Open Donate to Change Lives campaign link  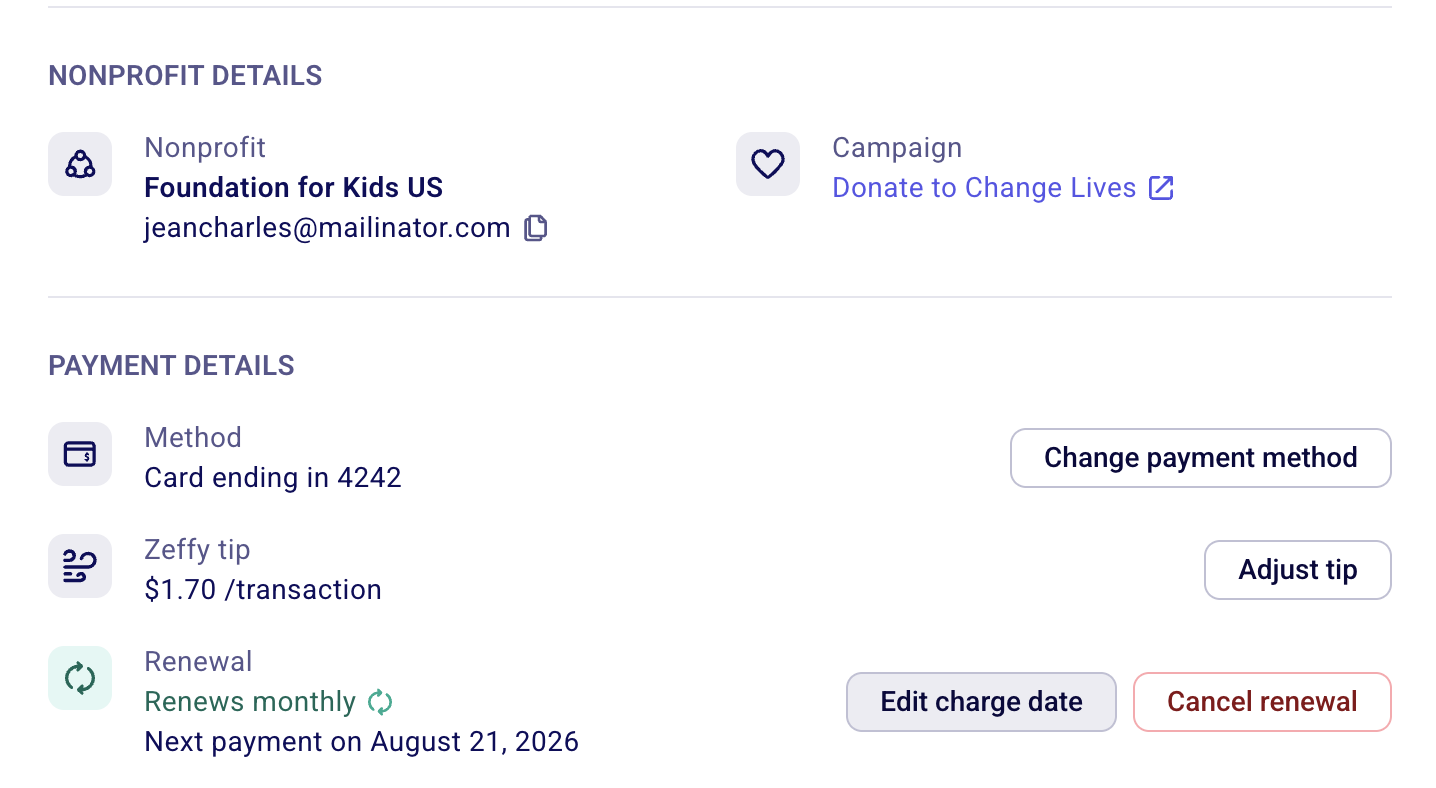(x=984, y=188)
